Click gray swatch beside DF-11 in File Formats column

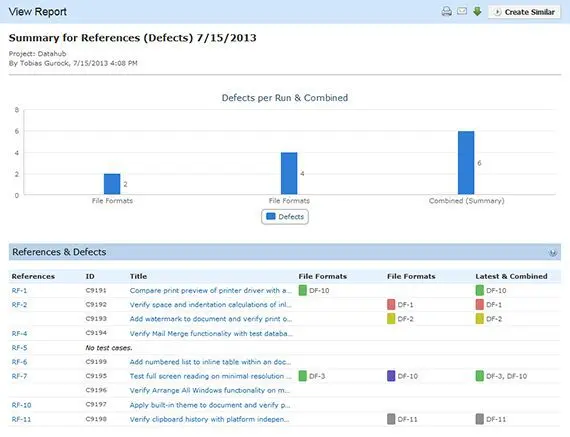(x=391, y=419)
